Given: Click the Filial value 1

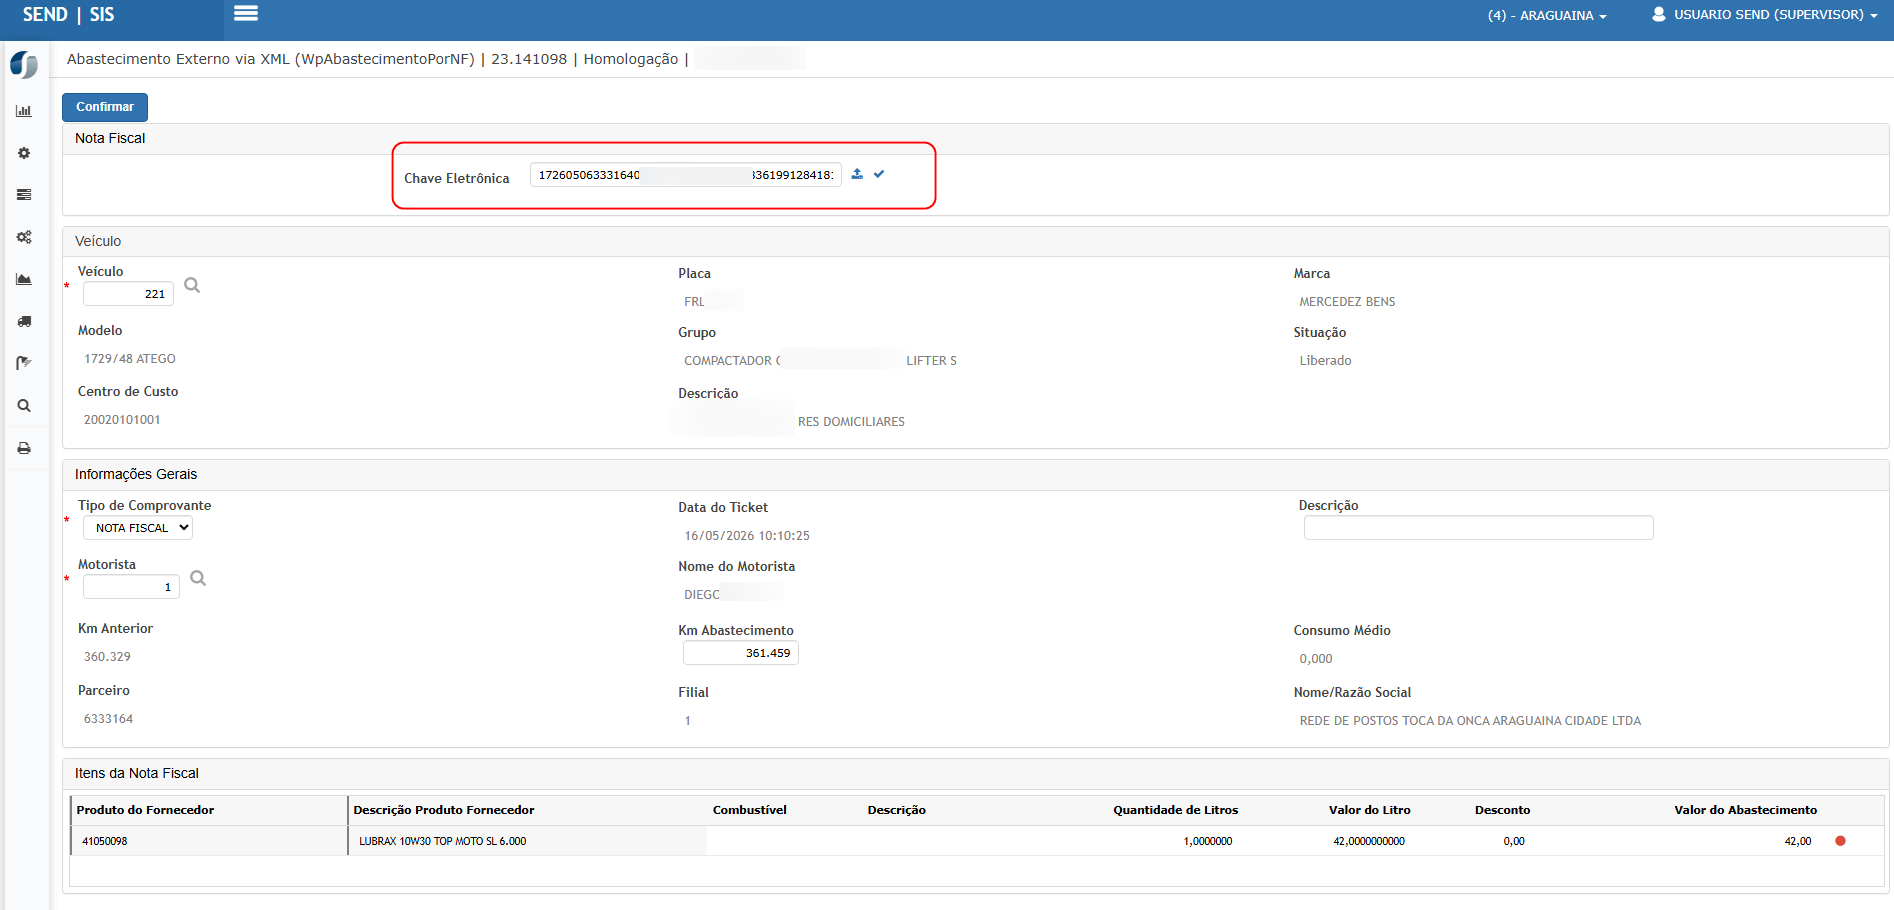Looking at the screenshot, I should (x=688, y=721).
